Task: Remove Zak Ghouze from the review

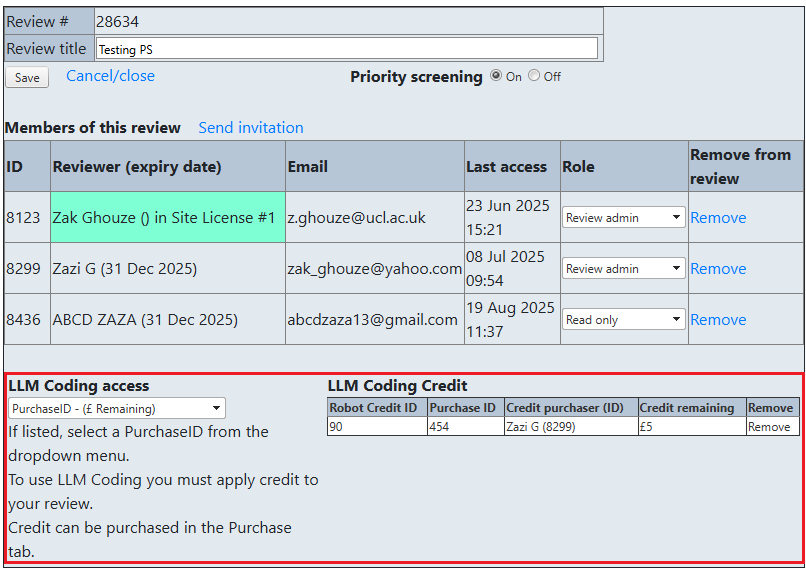Action: [x=718, y=218]
